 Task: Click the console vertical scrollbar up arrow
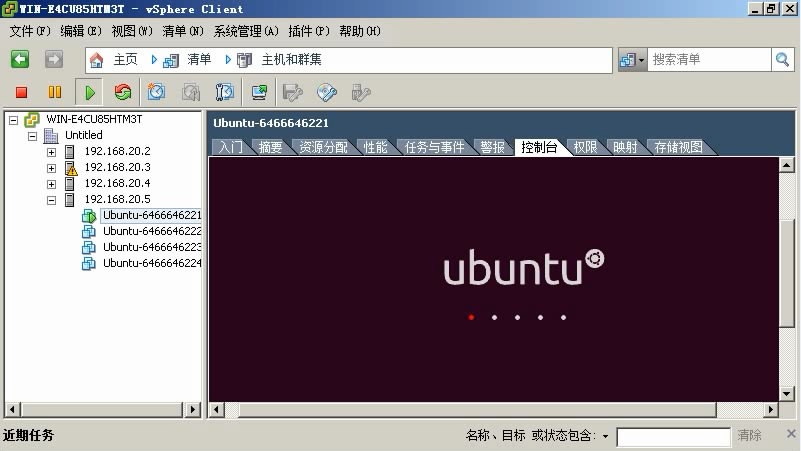tap(787, 165)
